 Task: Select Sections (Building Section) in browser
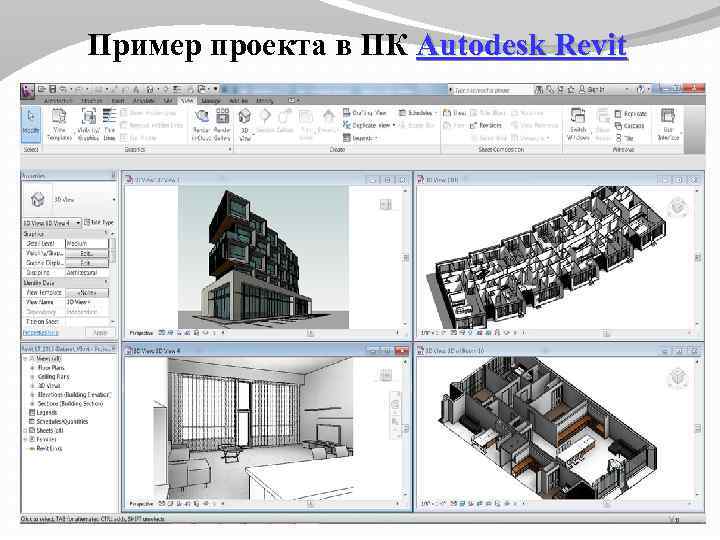[70, 404]
